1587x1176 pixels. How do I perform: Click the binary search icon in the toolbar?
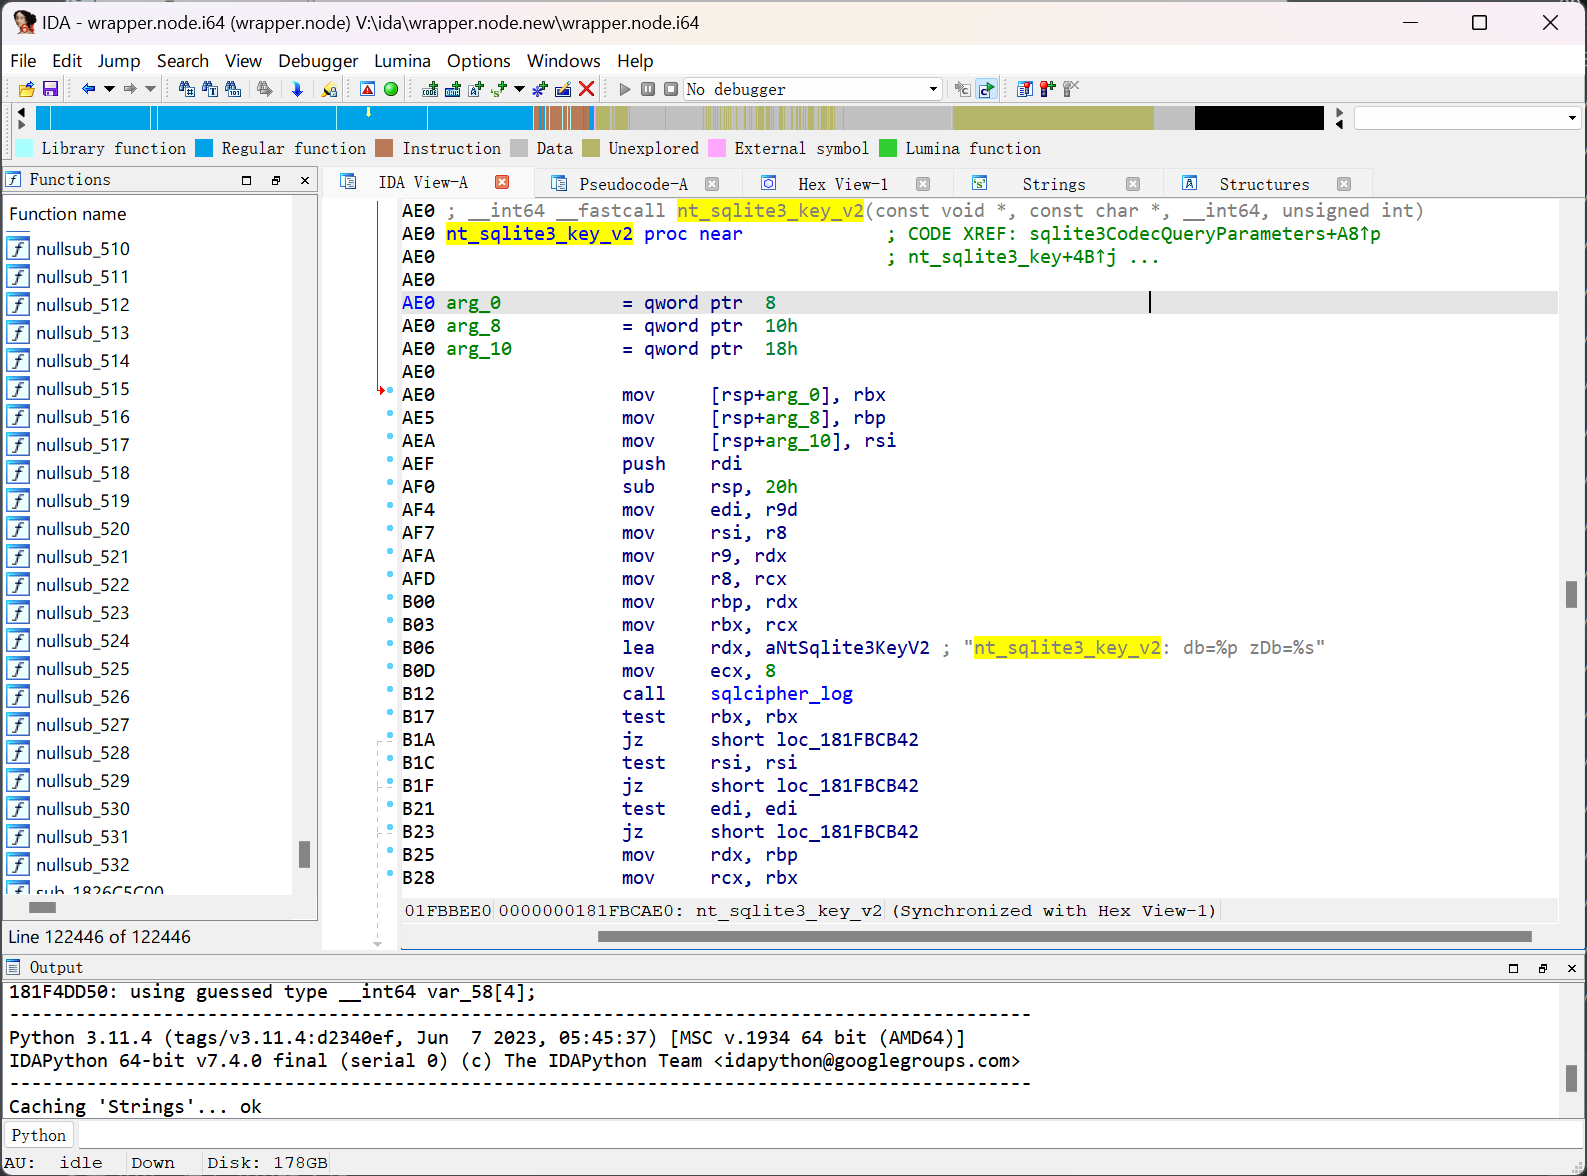tap(233, 89)
